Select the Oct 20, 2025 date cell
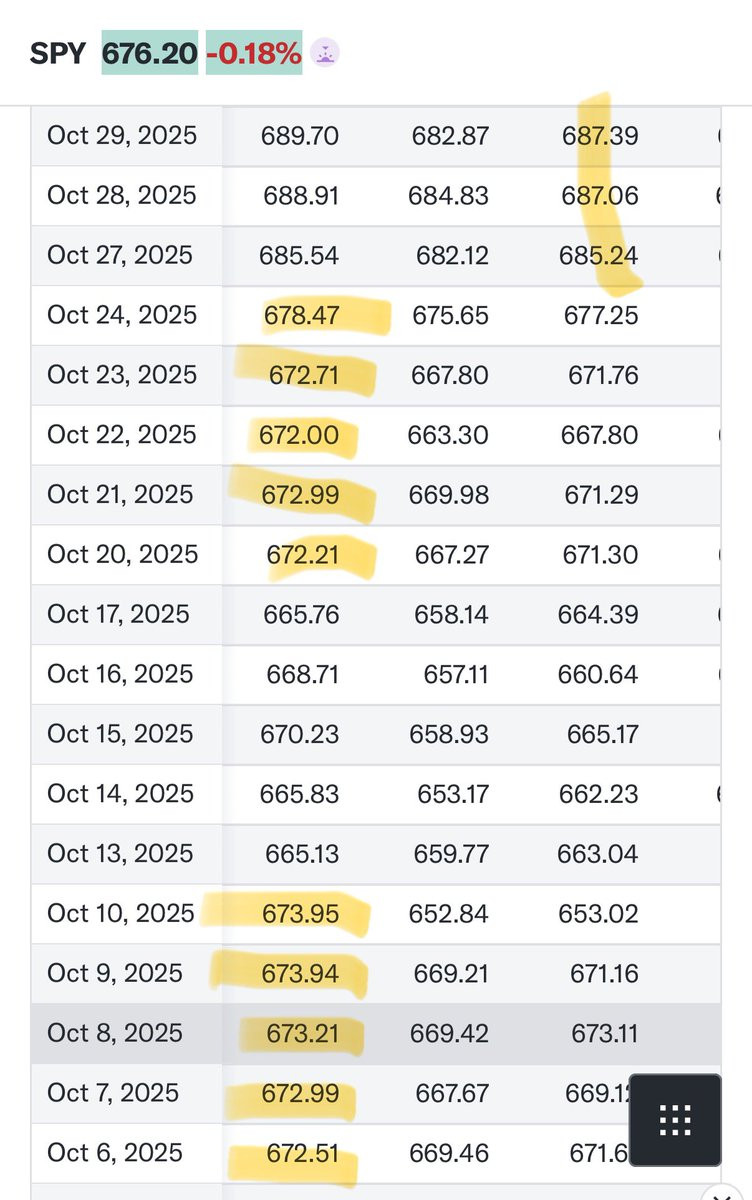 [x=122, y=555]
